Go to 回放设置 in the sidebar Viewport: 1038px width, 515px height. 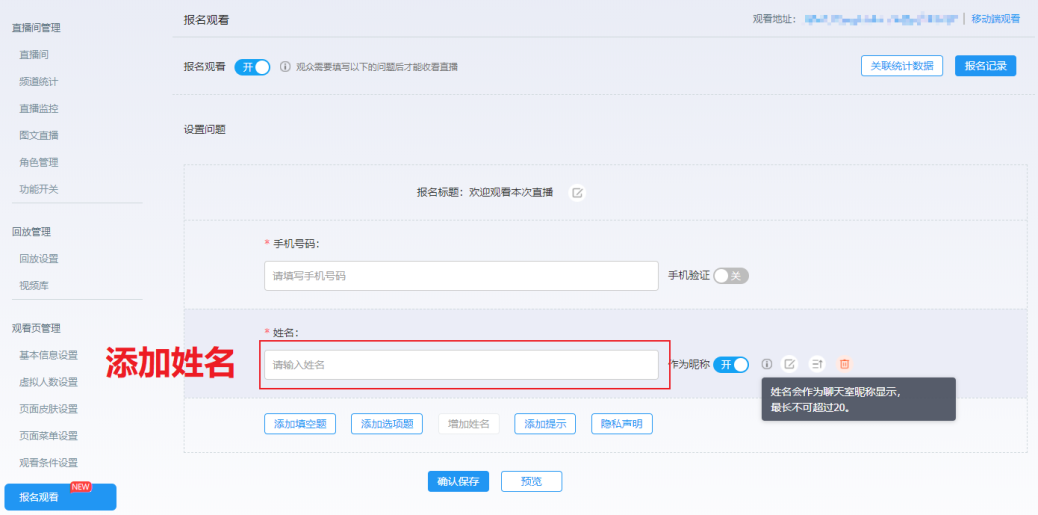[x=39, y=258]
